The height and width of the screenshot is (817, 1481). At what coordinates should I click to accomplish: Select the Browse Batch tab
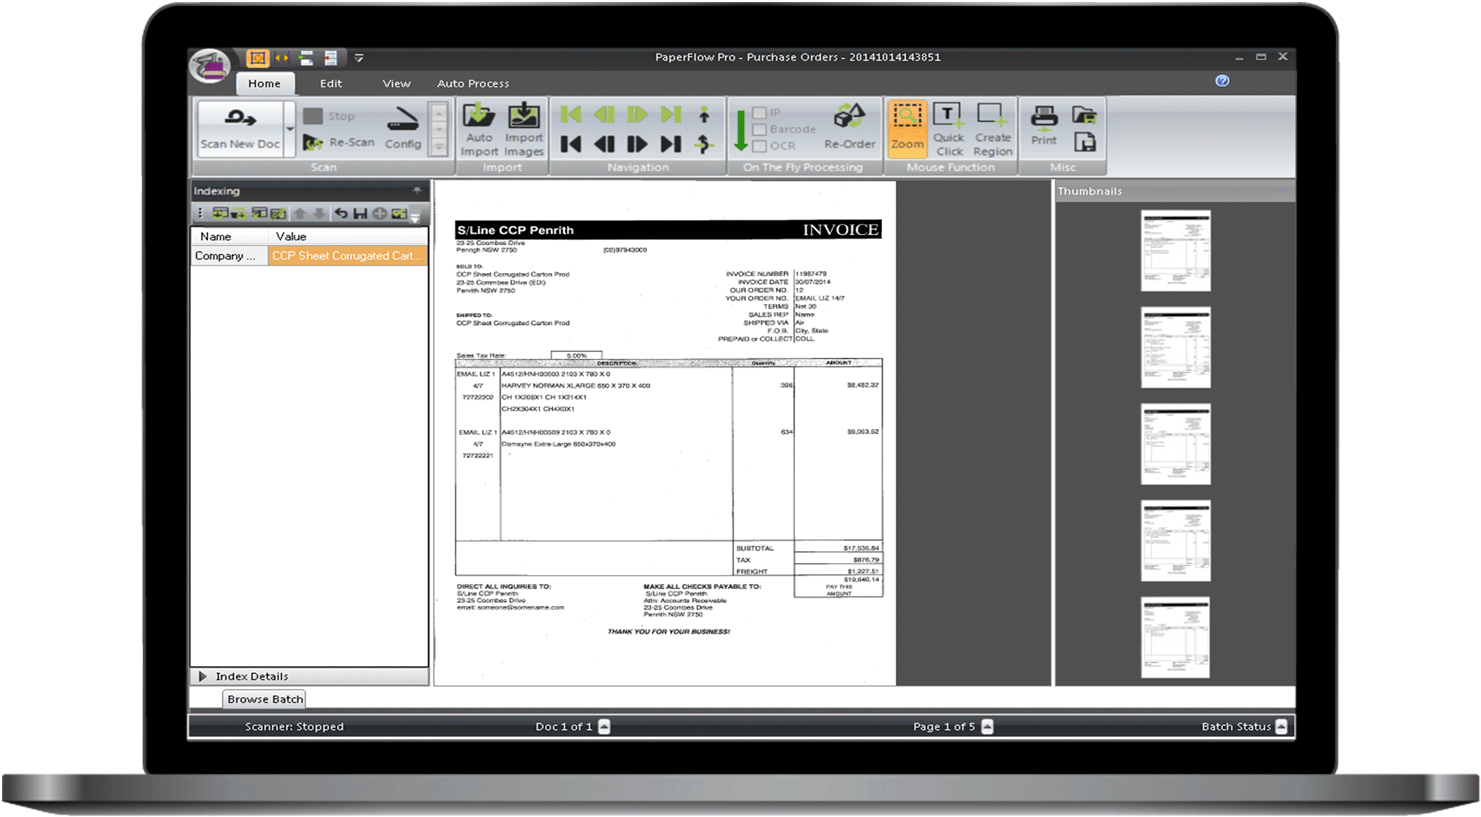[264, 699]
